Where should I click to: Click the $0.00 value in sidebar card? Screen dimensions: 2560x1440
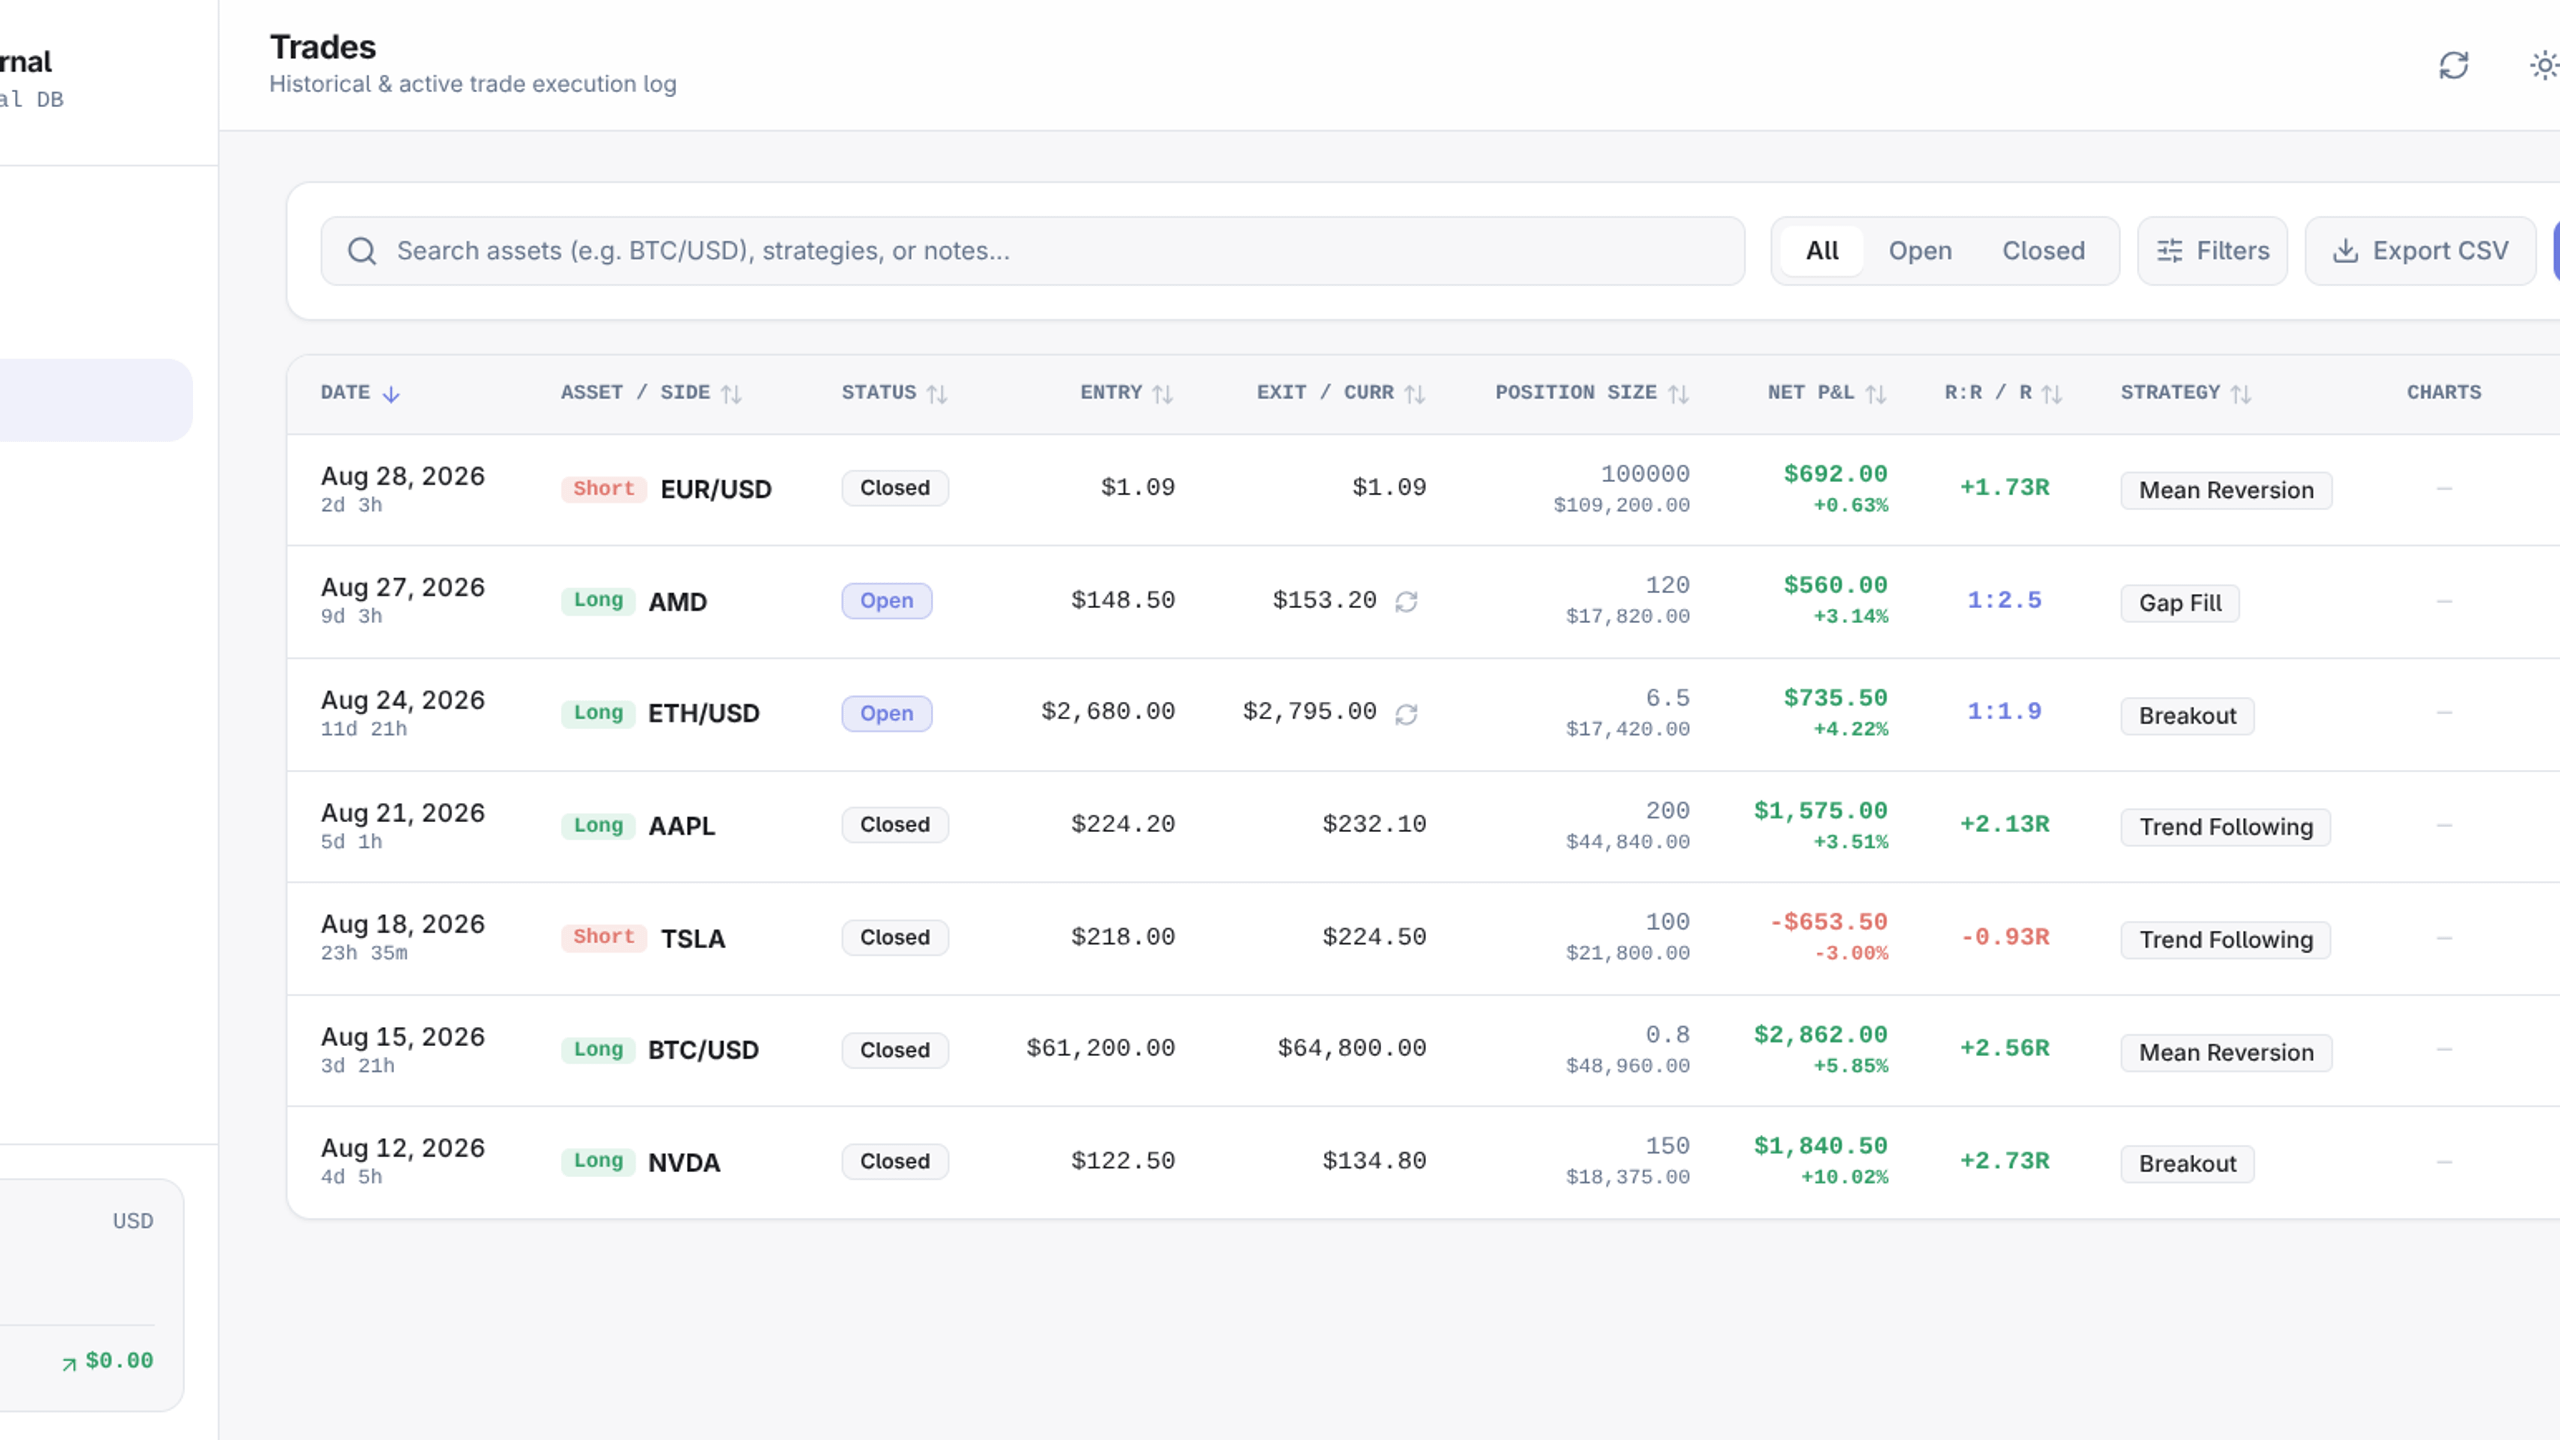[119, 1361]
